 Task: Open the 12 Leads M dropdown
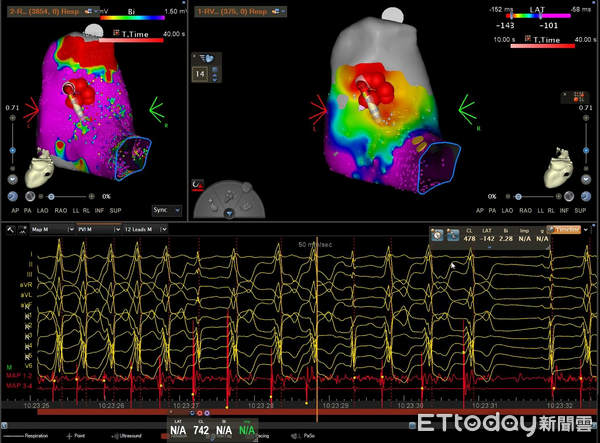point(145,230)
